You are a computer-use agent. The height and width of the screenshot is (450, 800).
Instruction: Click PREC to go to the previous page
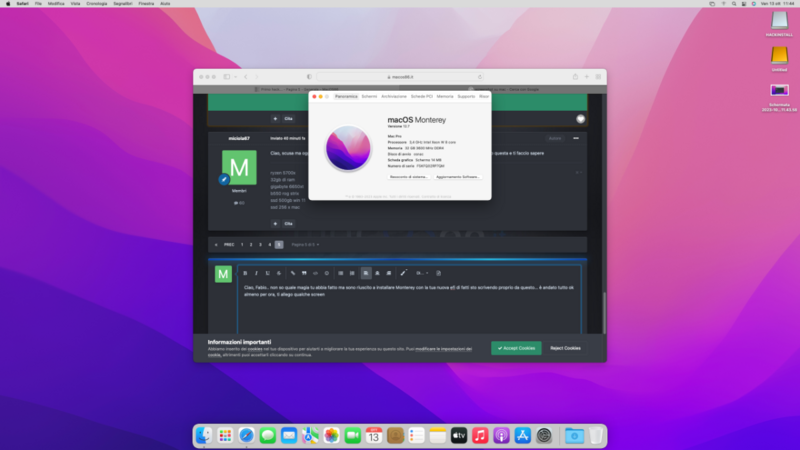(229, 244)
